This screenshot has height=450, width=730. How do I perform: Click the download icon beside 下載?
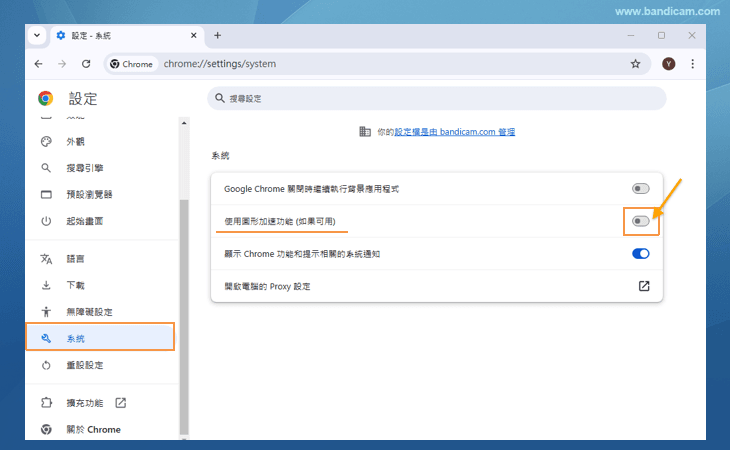(x=46, y=285)
